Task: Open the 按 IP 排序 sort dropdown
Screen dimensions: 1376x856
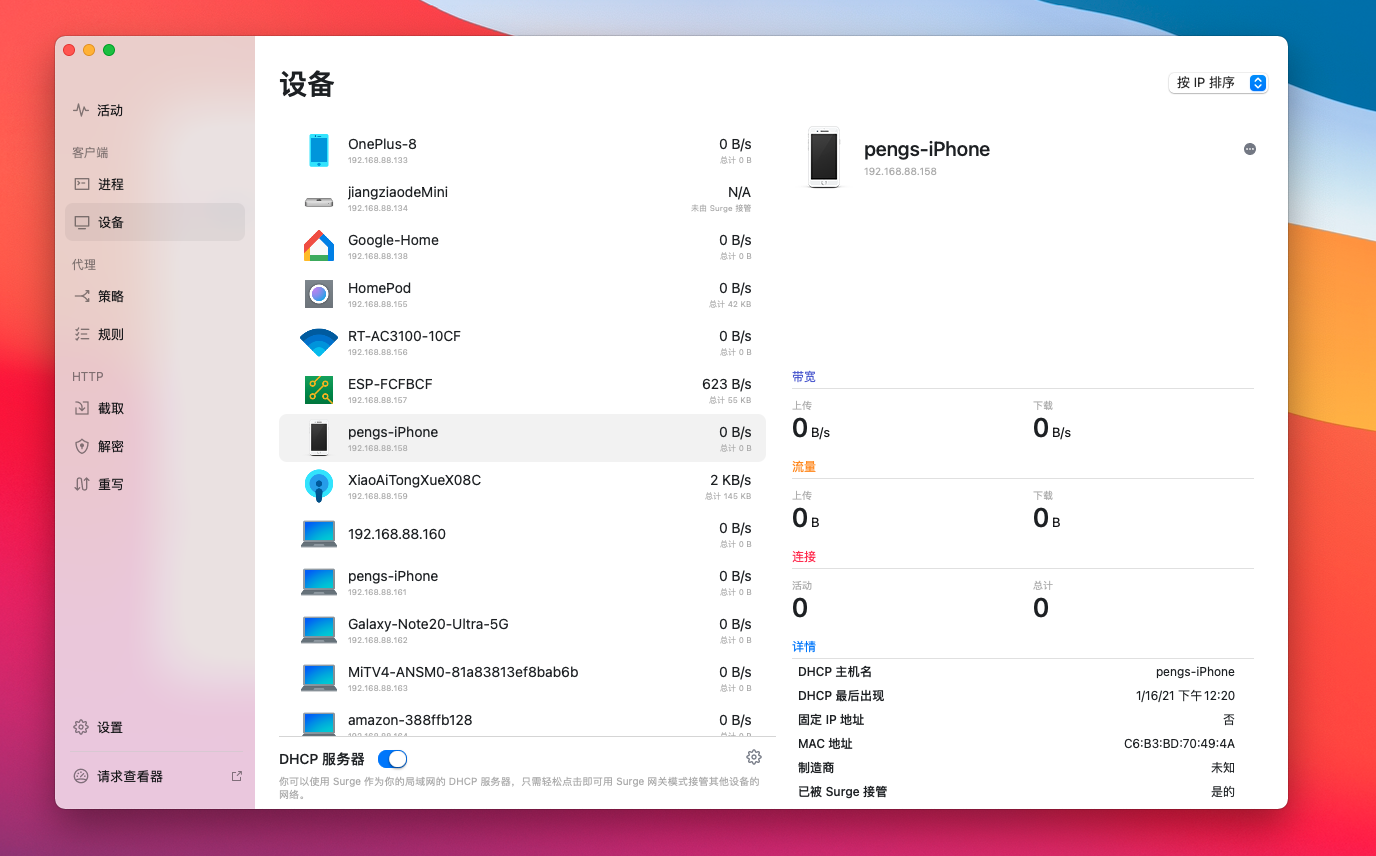Action: click(x=1217, y=83)
